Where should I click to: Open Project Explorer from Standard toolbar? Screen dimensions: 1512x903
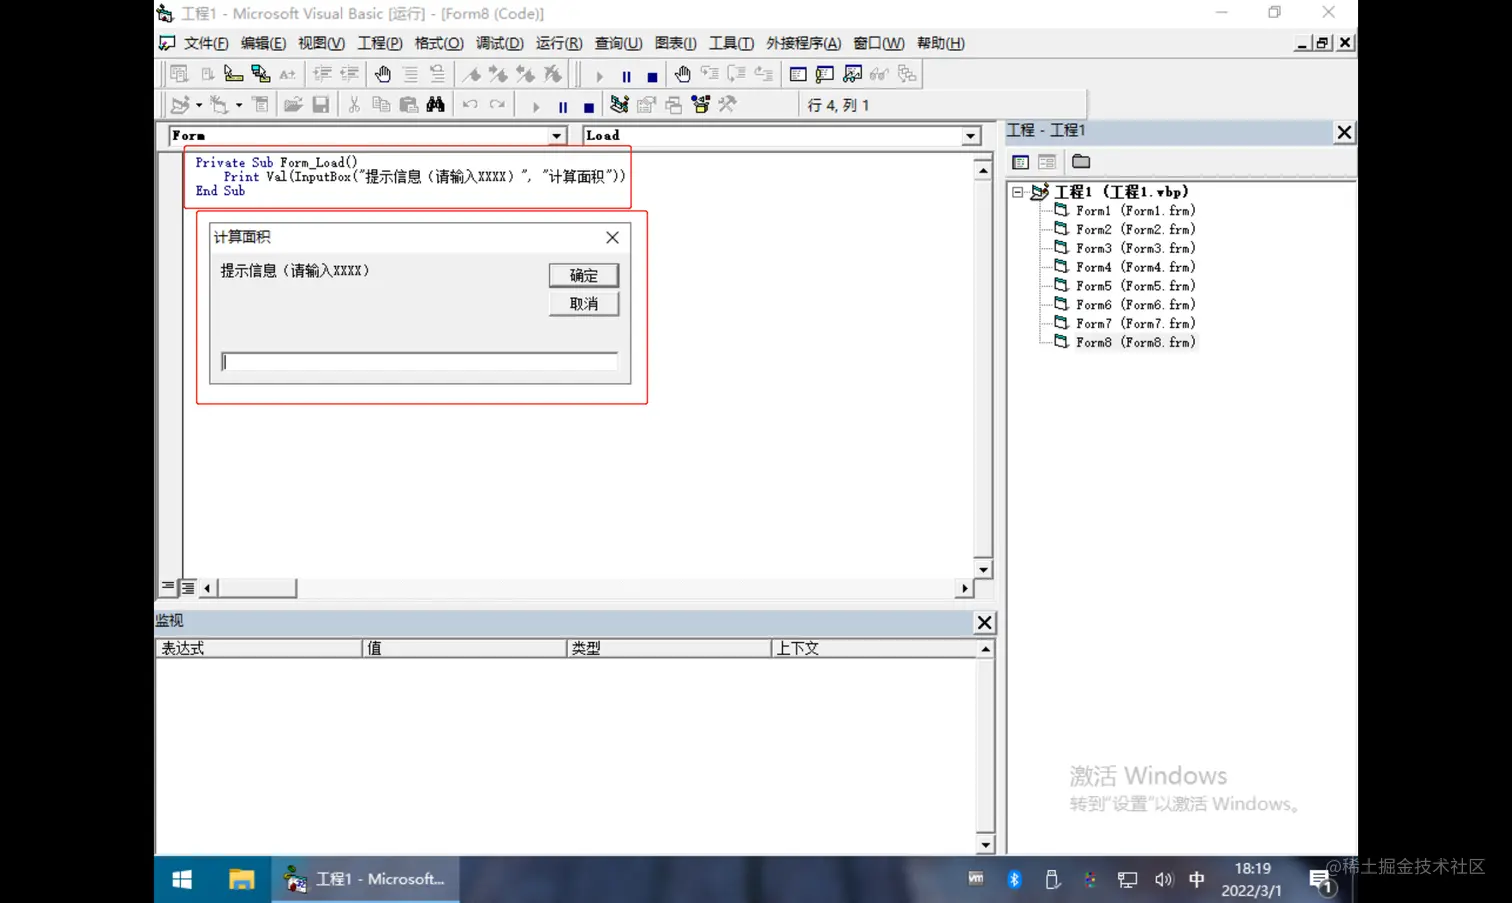(x=619, y=105)
